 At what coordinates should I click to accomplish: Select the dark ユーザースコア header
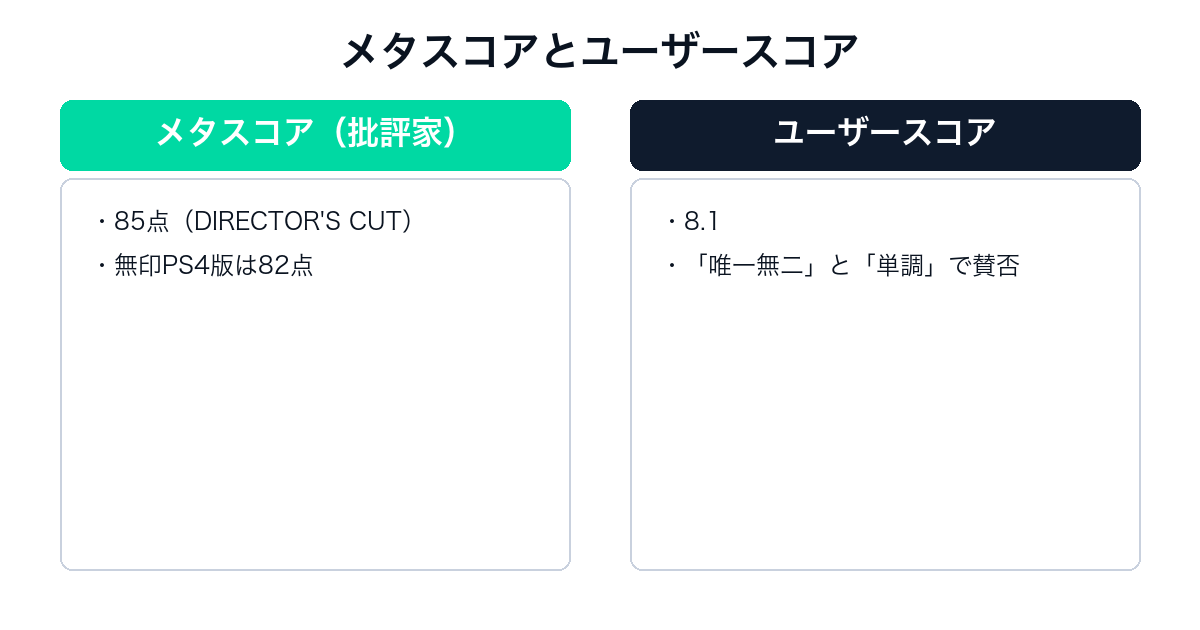tap(885, 135)
